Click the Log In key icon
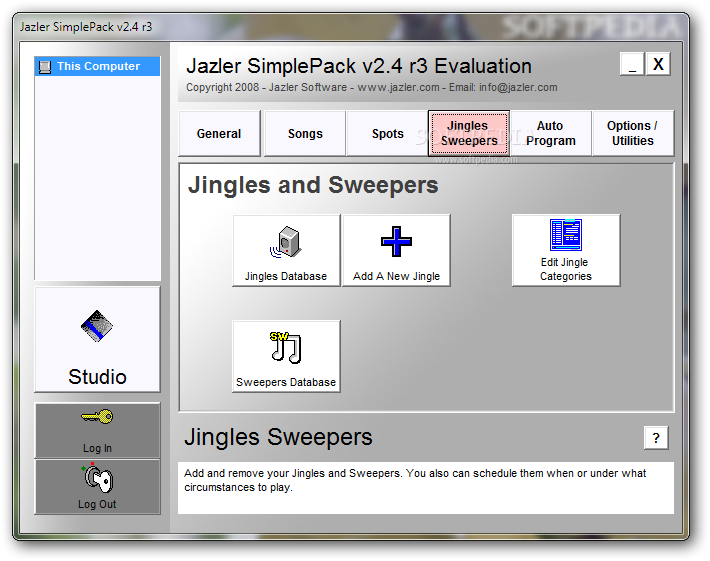The image size is (710, 561). click(x=97, y=416)
